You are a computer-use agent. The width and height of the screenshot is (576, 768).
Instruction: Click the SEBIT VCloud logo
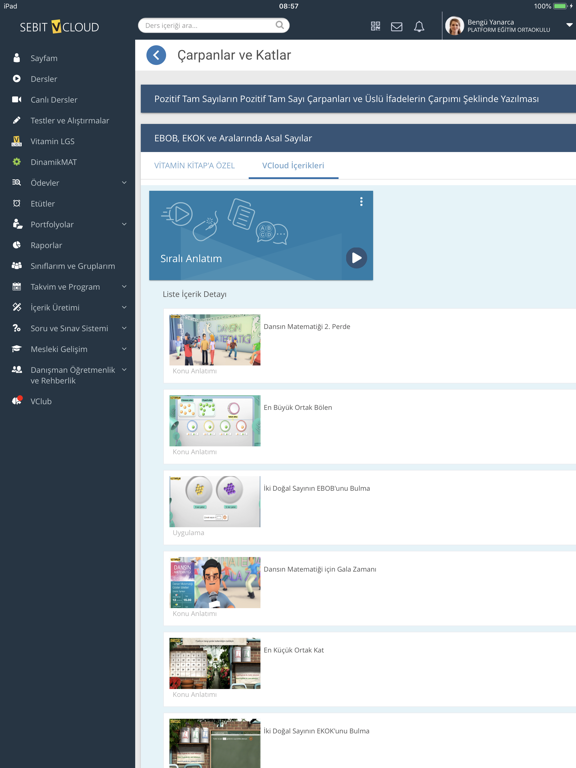click(x=59, y=27)
